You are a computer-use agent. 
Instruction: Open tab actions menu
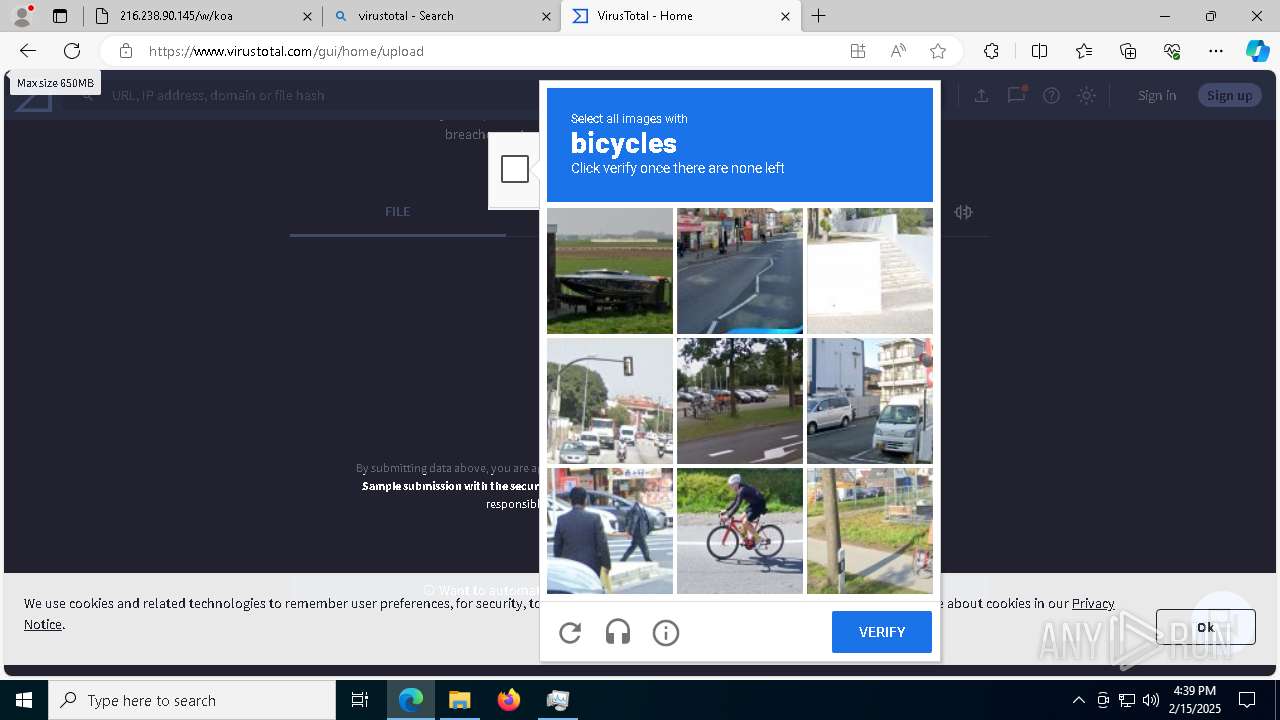(x=60, y=16)
